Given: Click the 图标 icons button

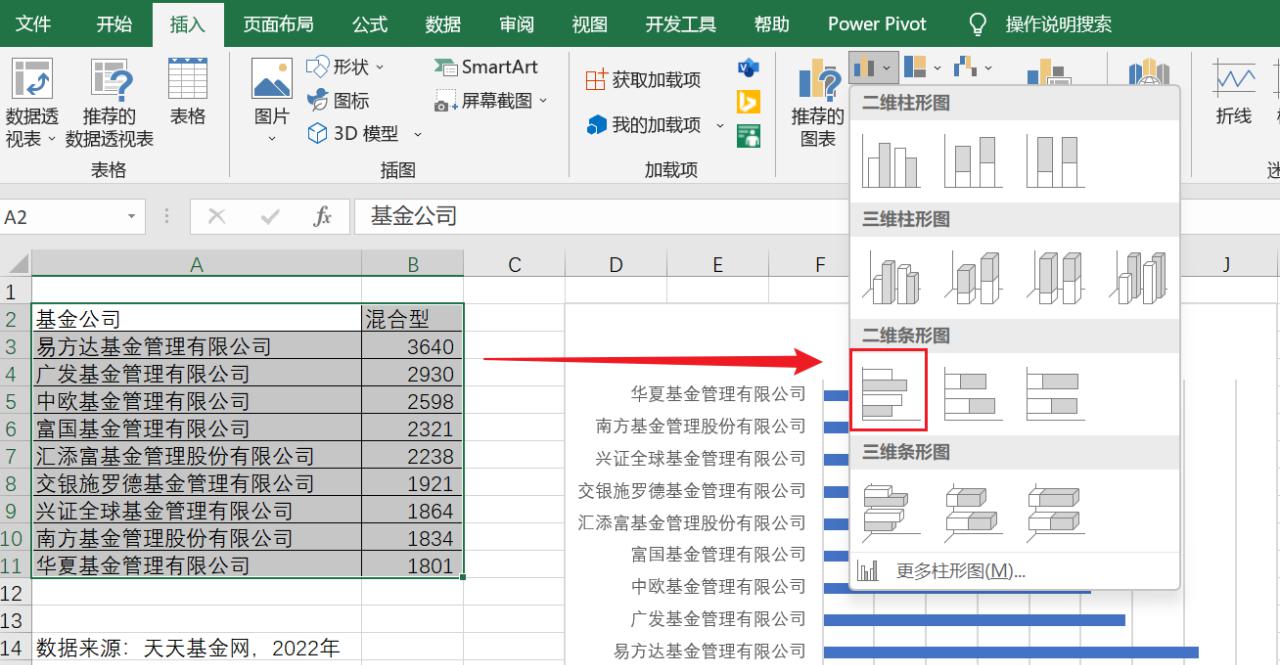Looking at the screenshot, I should (338, 100).
